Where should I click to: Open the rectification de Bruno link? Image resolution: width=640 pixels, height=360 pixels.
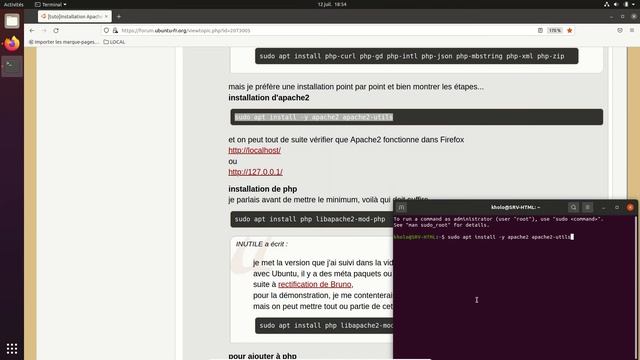point(315,284)
